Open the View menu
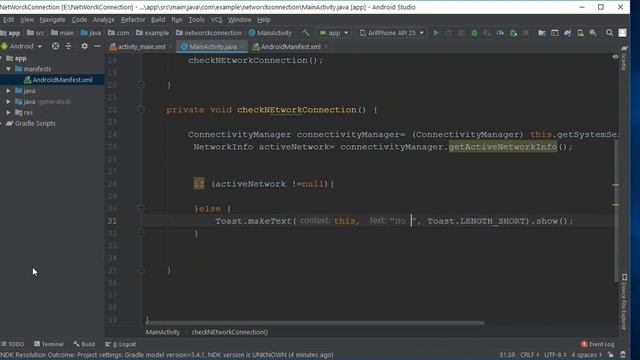 [x=27, y=20]
